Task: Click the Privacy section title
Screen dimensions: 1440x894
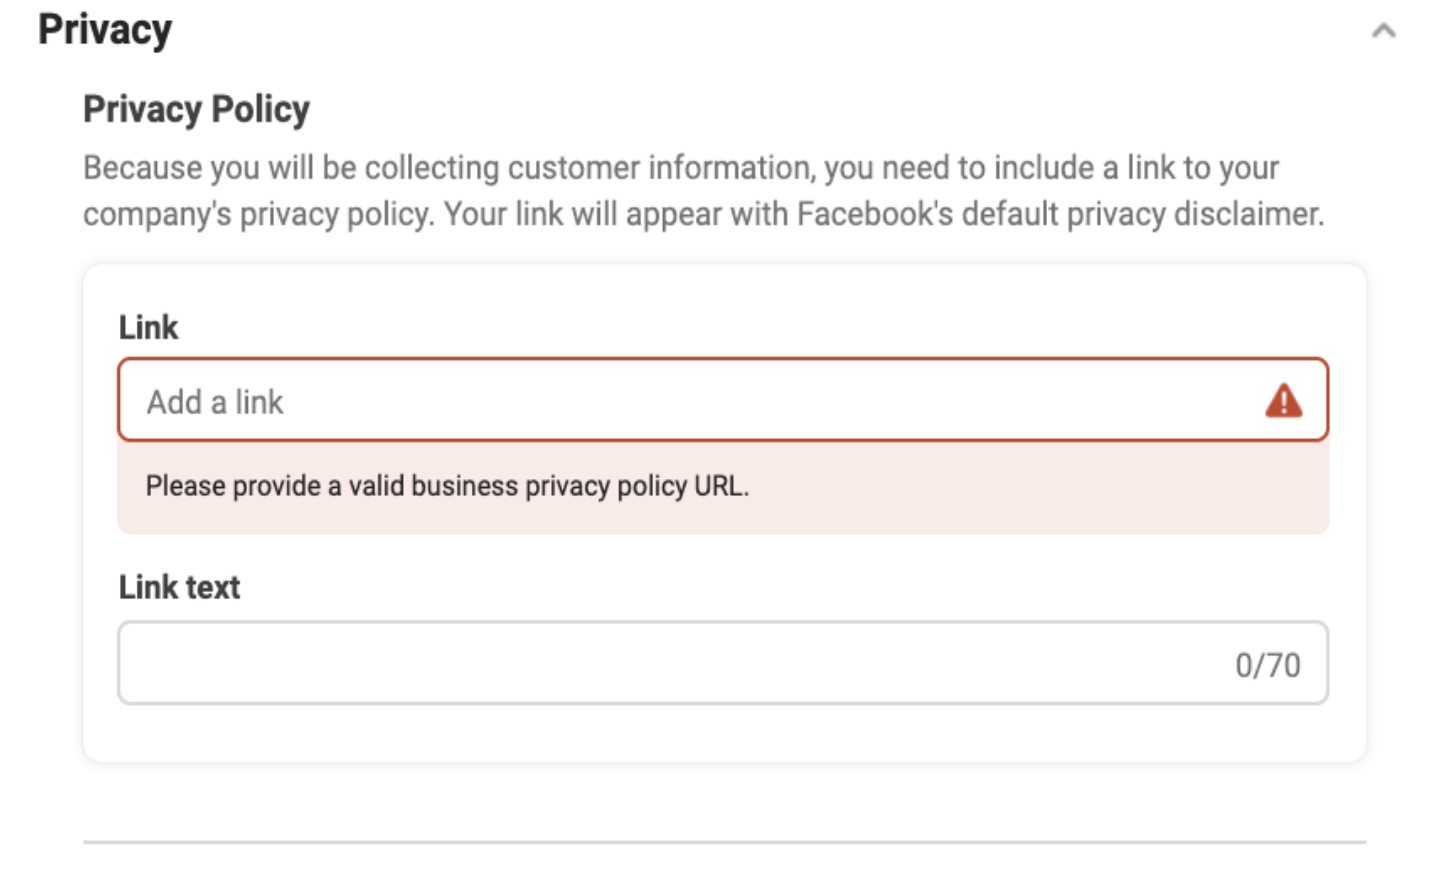Action: pyautogui.click(x=105, y=30)
